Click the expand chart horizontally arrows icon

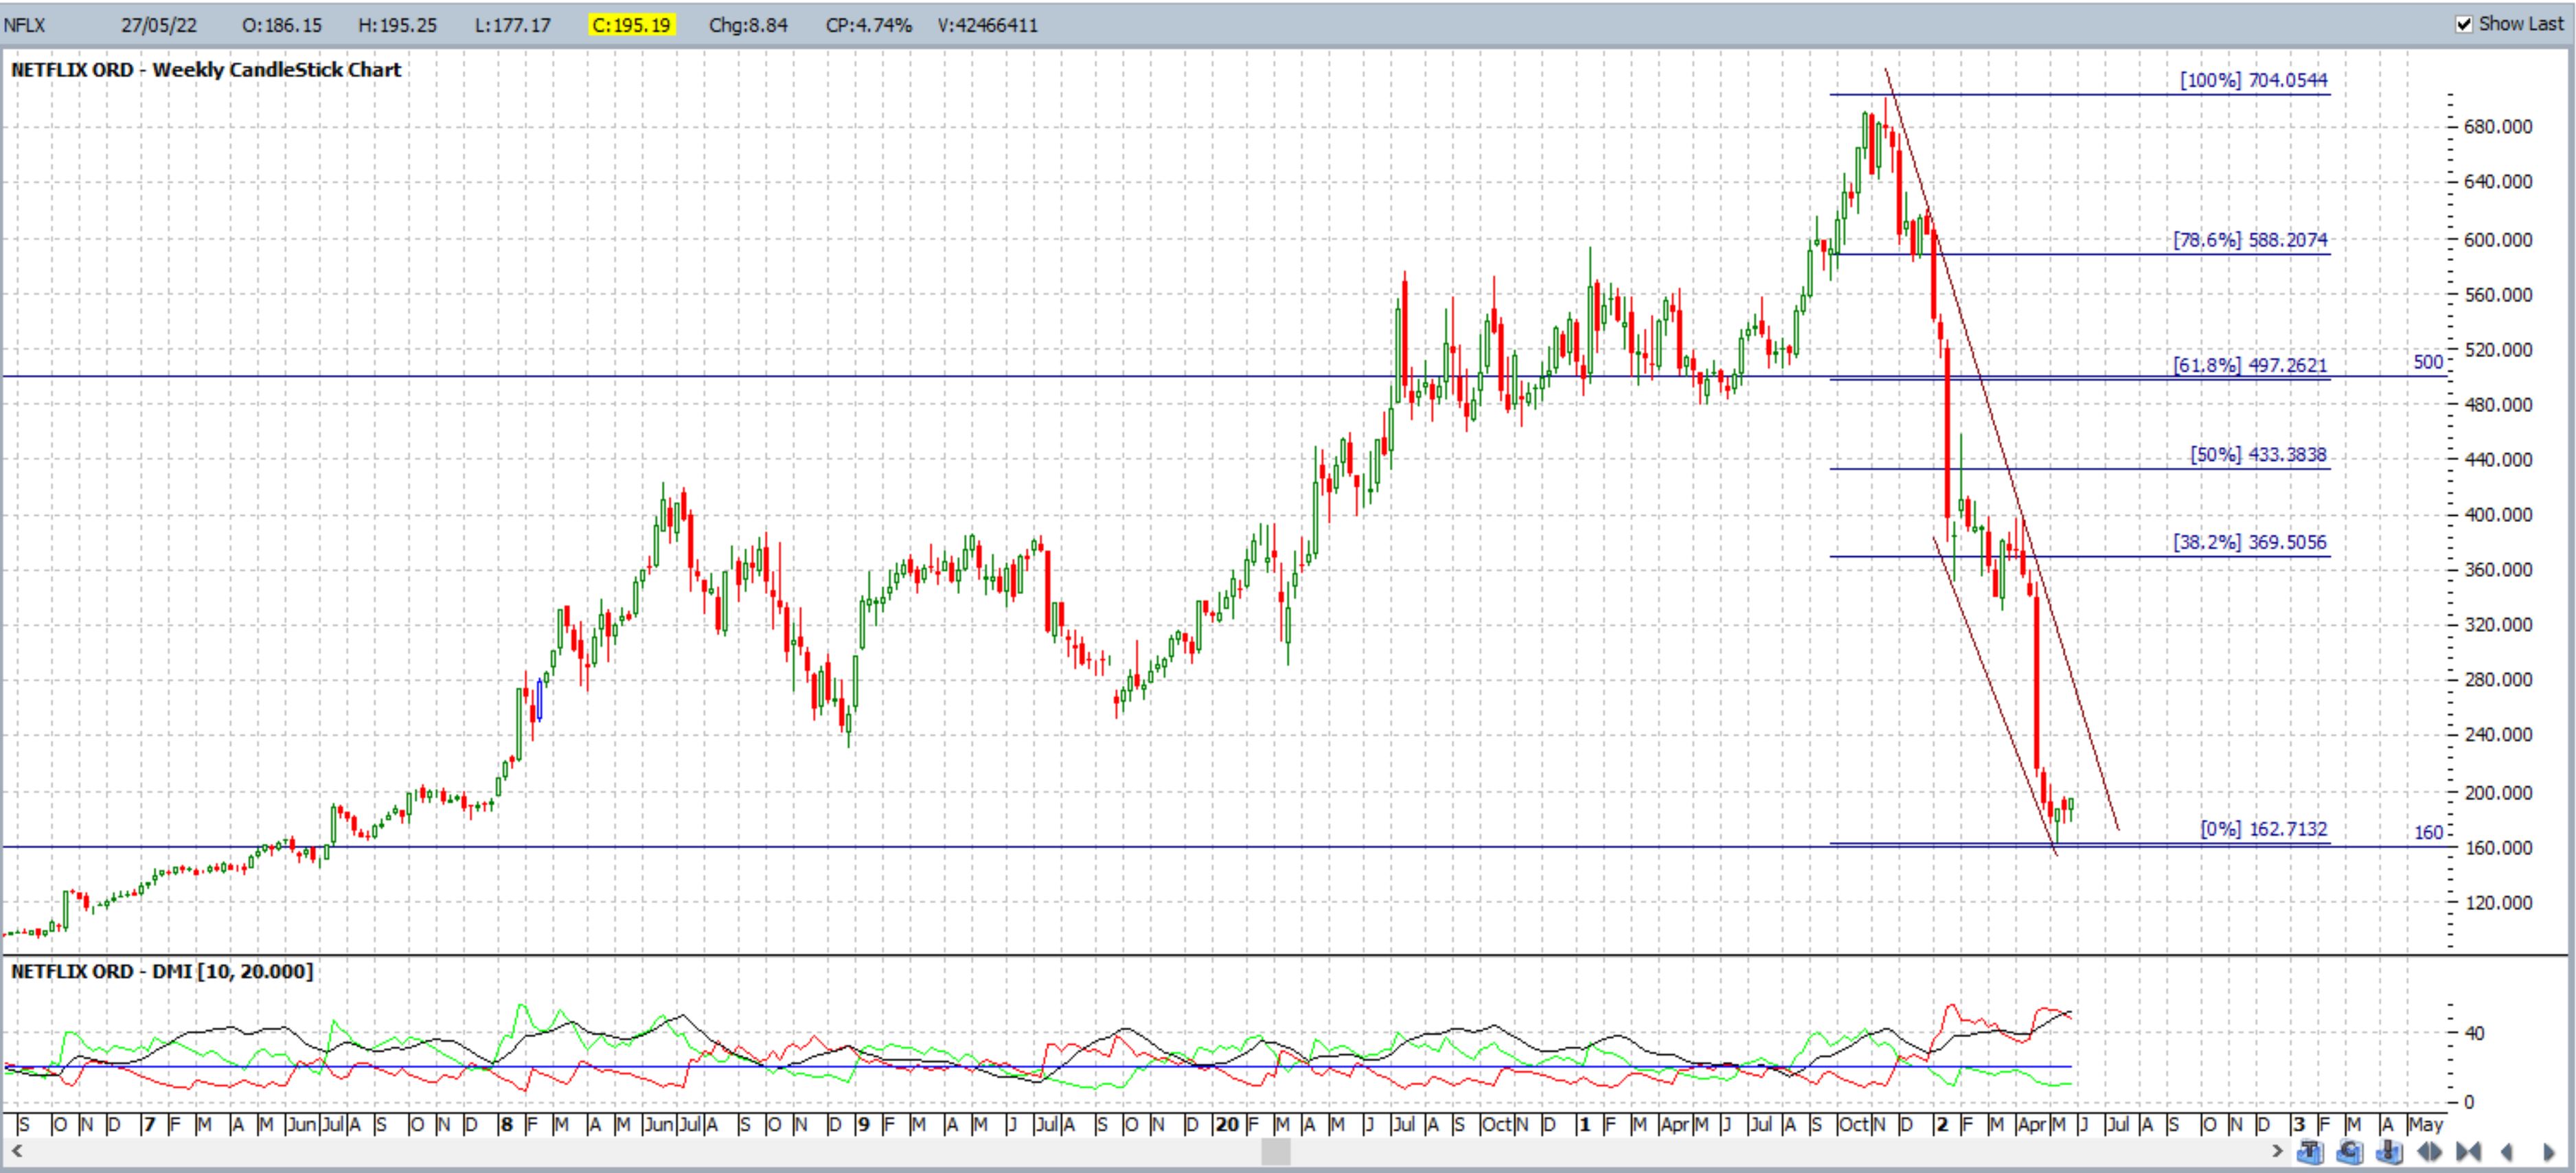tap(2429, 1152)
